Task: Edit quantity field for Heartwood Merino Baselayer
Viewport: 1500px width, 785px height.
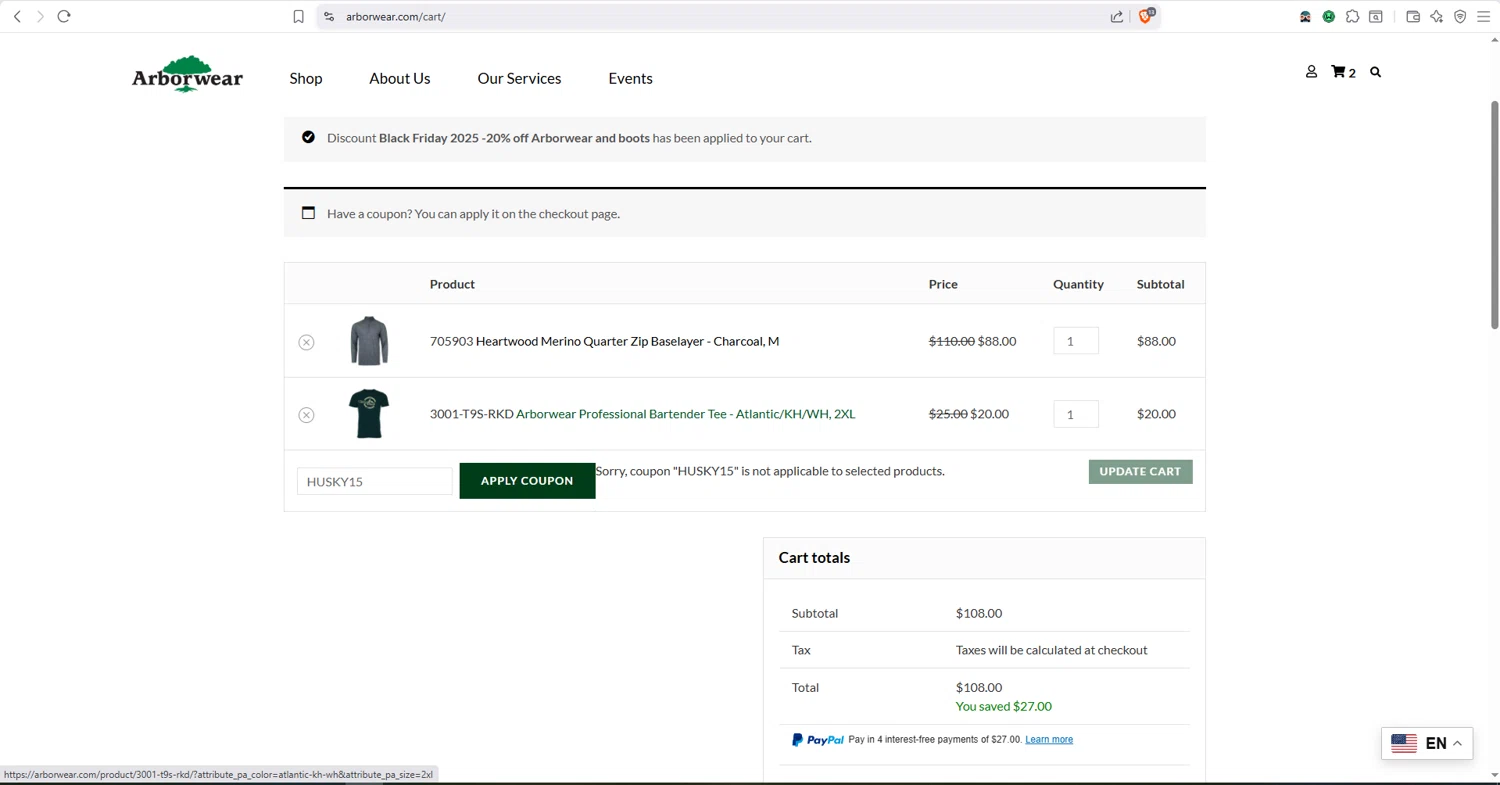Action: click(1076, 341)
